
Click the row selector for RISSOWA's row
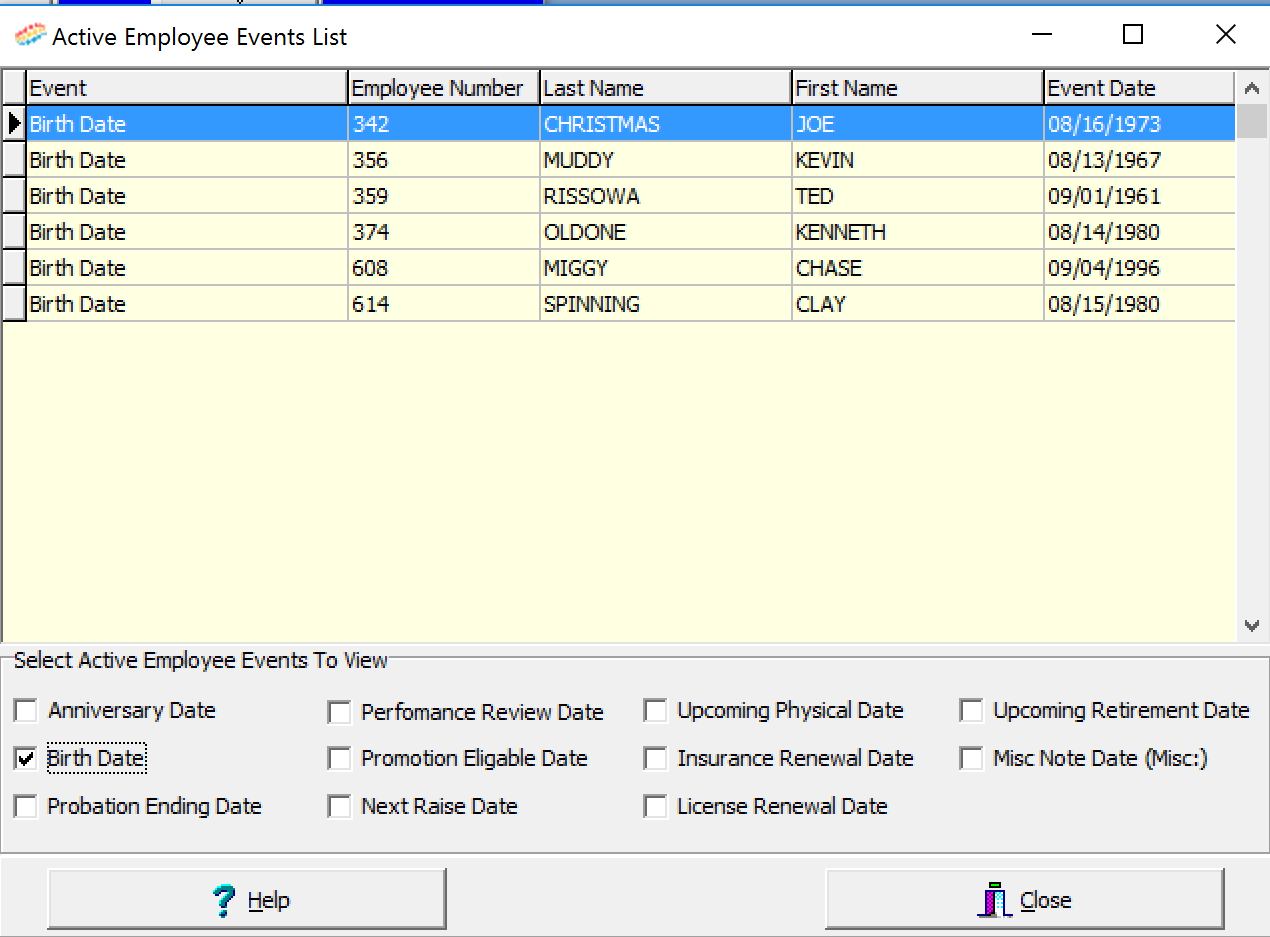pos(14,196)
